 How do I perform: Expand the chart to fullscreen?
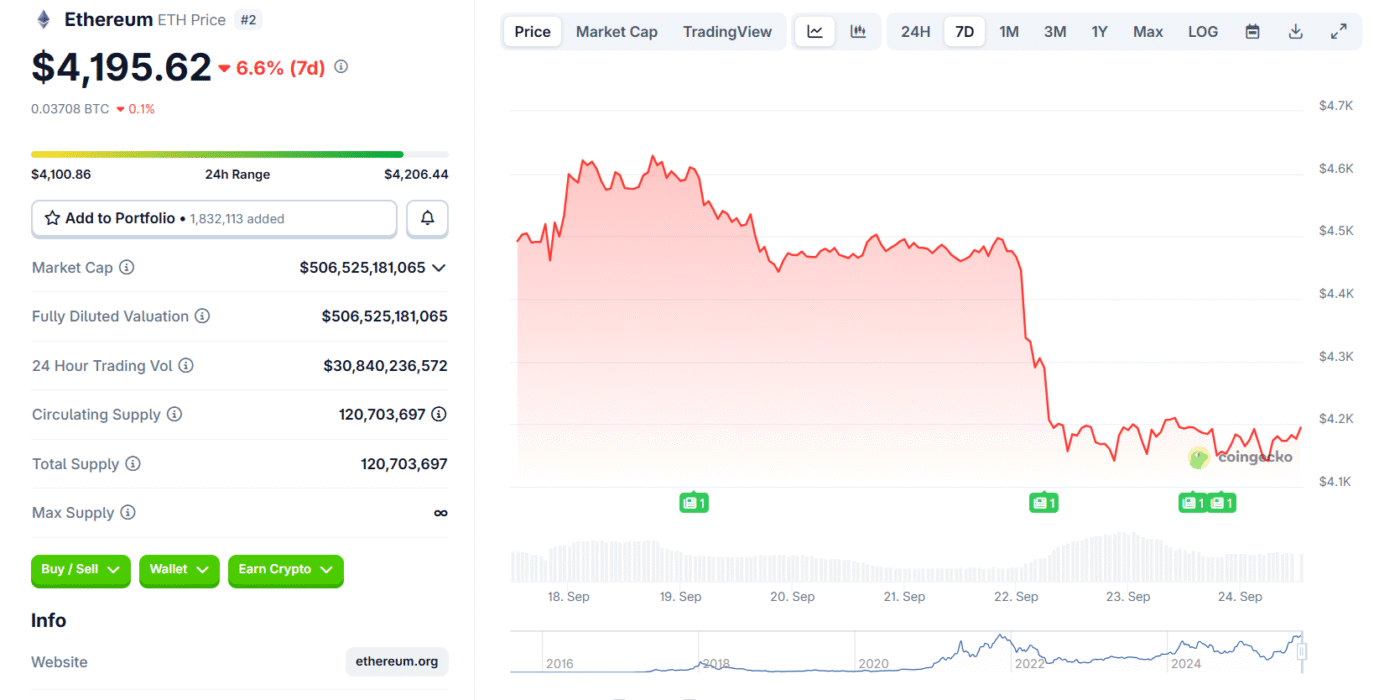pyautogui.click(x=1338, y=32)
